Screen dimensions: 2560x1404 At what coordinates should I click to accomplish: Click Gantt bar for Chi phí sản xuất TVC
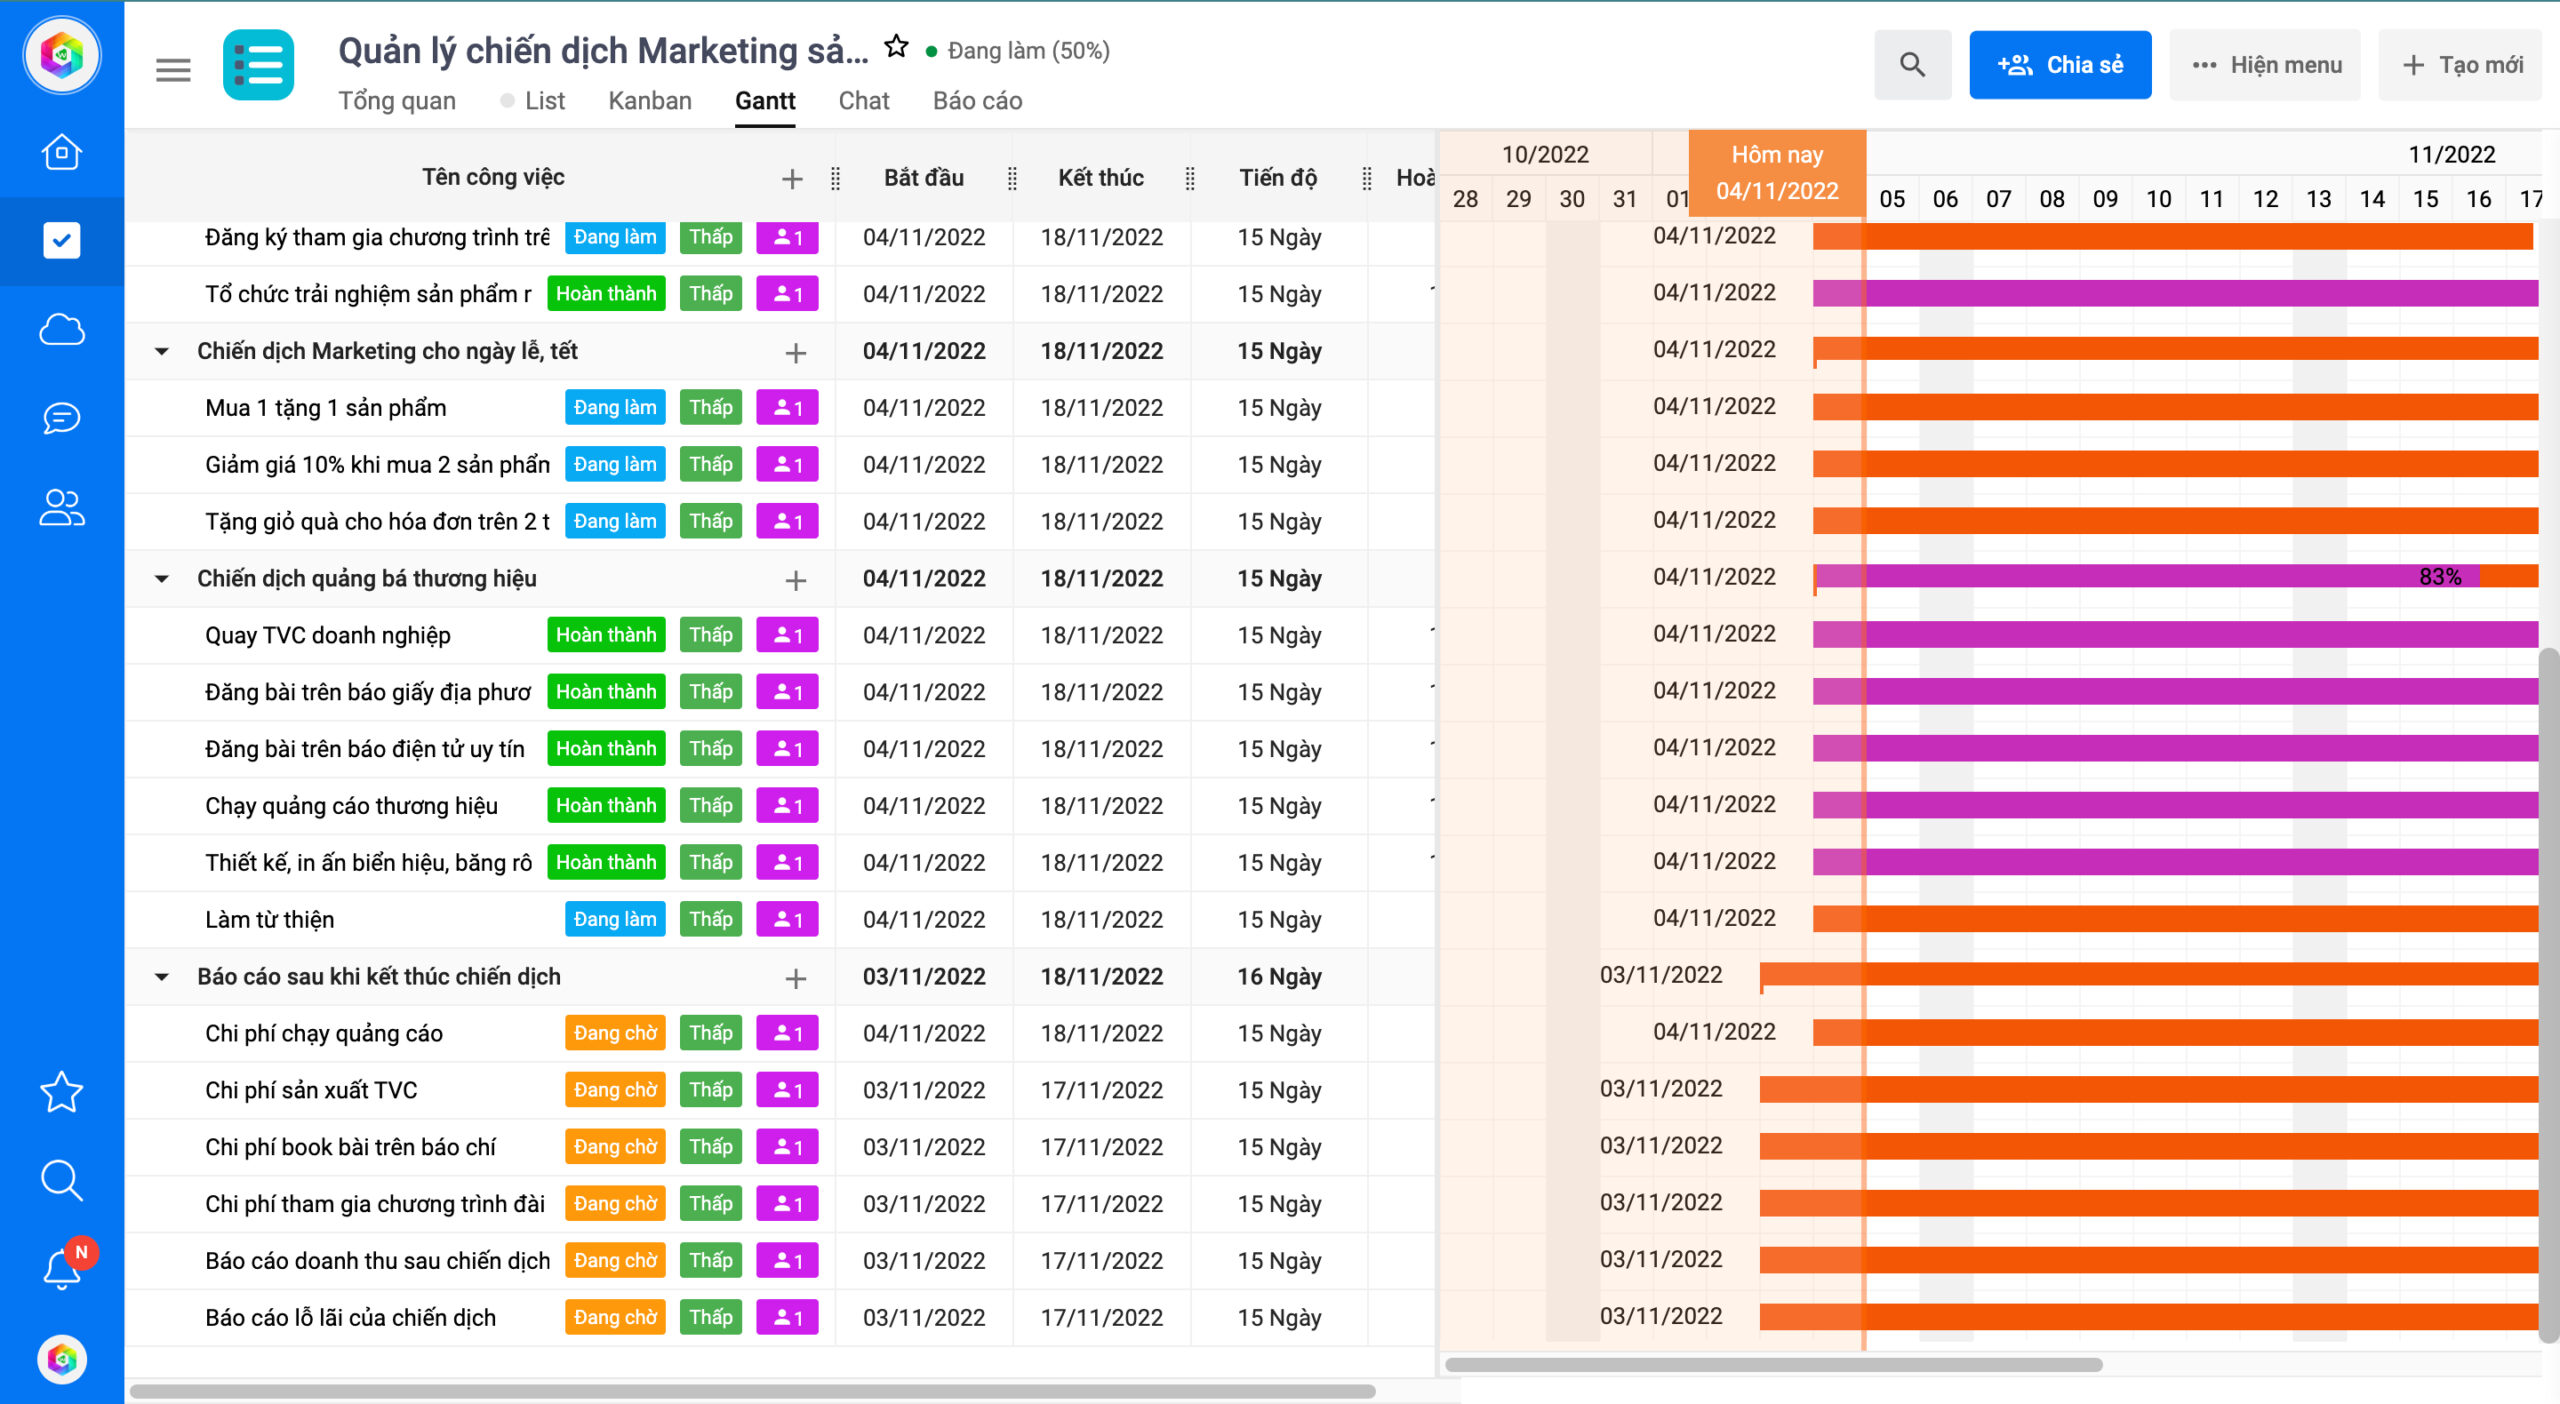(x=2150, y=1089)
